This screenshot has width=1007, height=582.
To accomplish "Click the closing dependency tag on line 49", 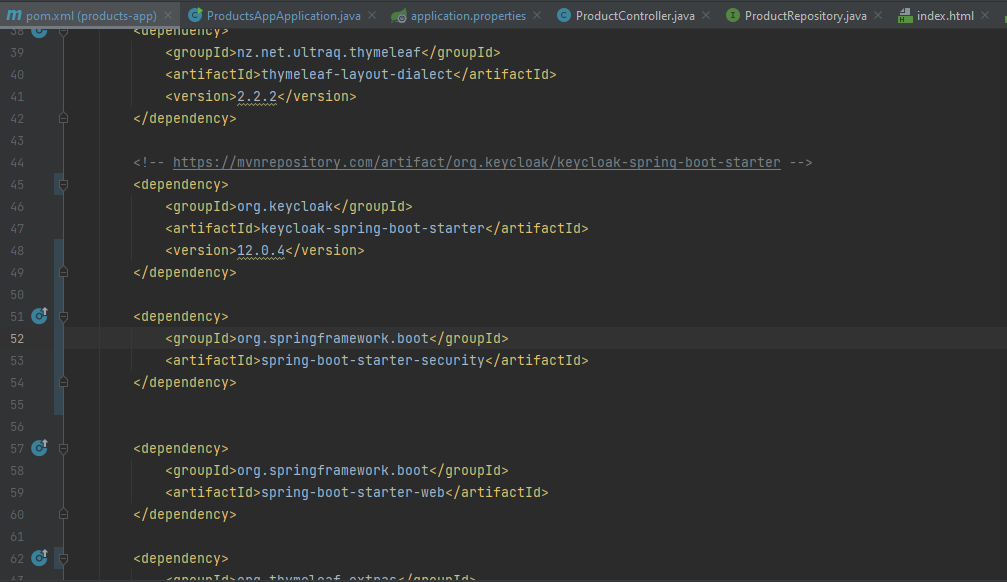I will 185,272.
